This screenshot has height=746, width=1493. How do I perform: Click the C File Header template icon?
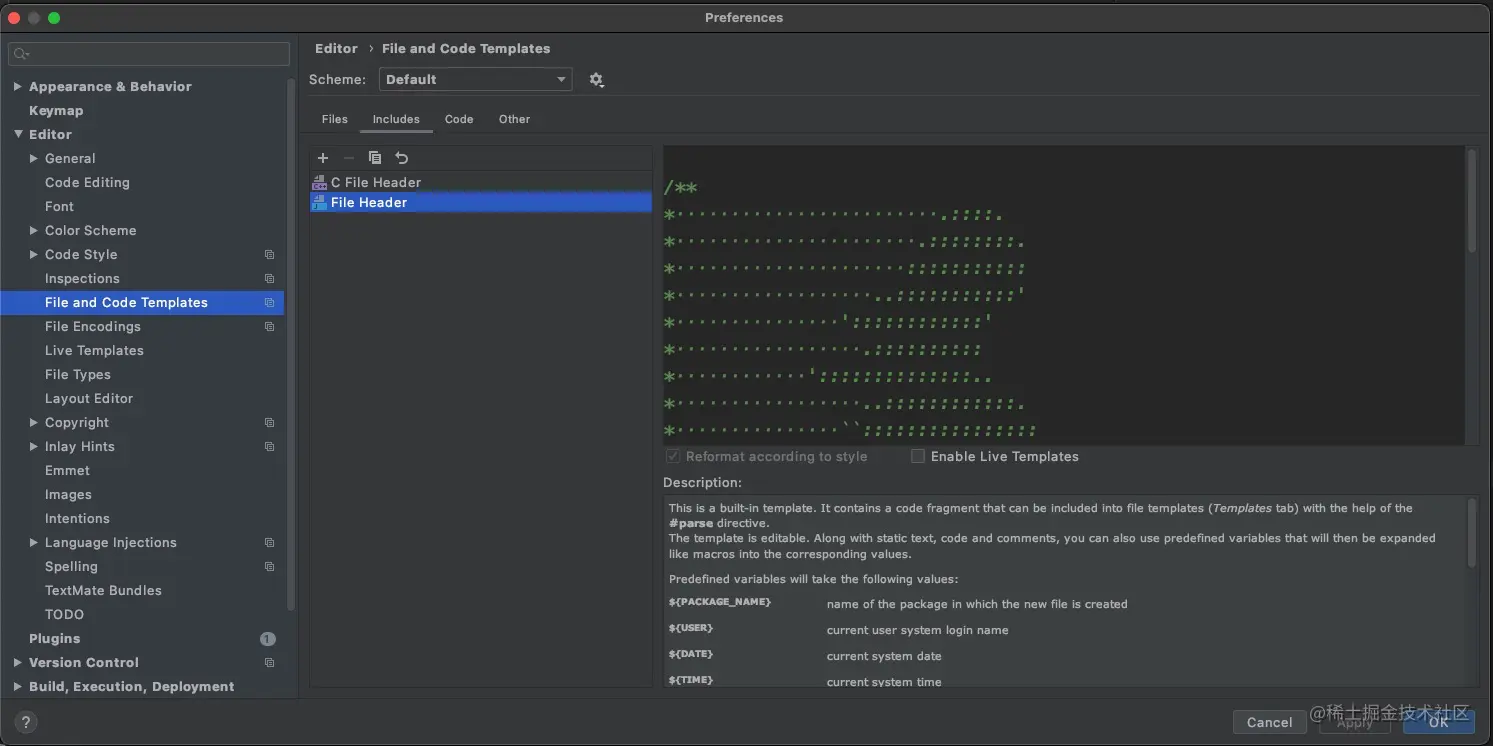coord(320,183)
